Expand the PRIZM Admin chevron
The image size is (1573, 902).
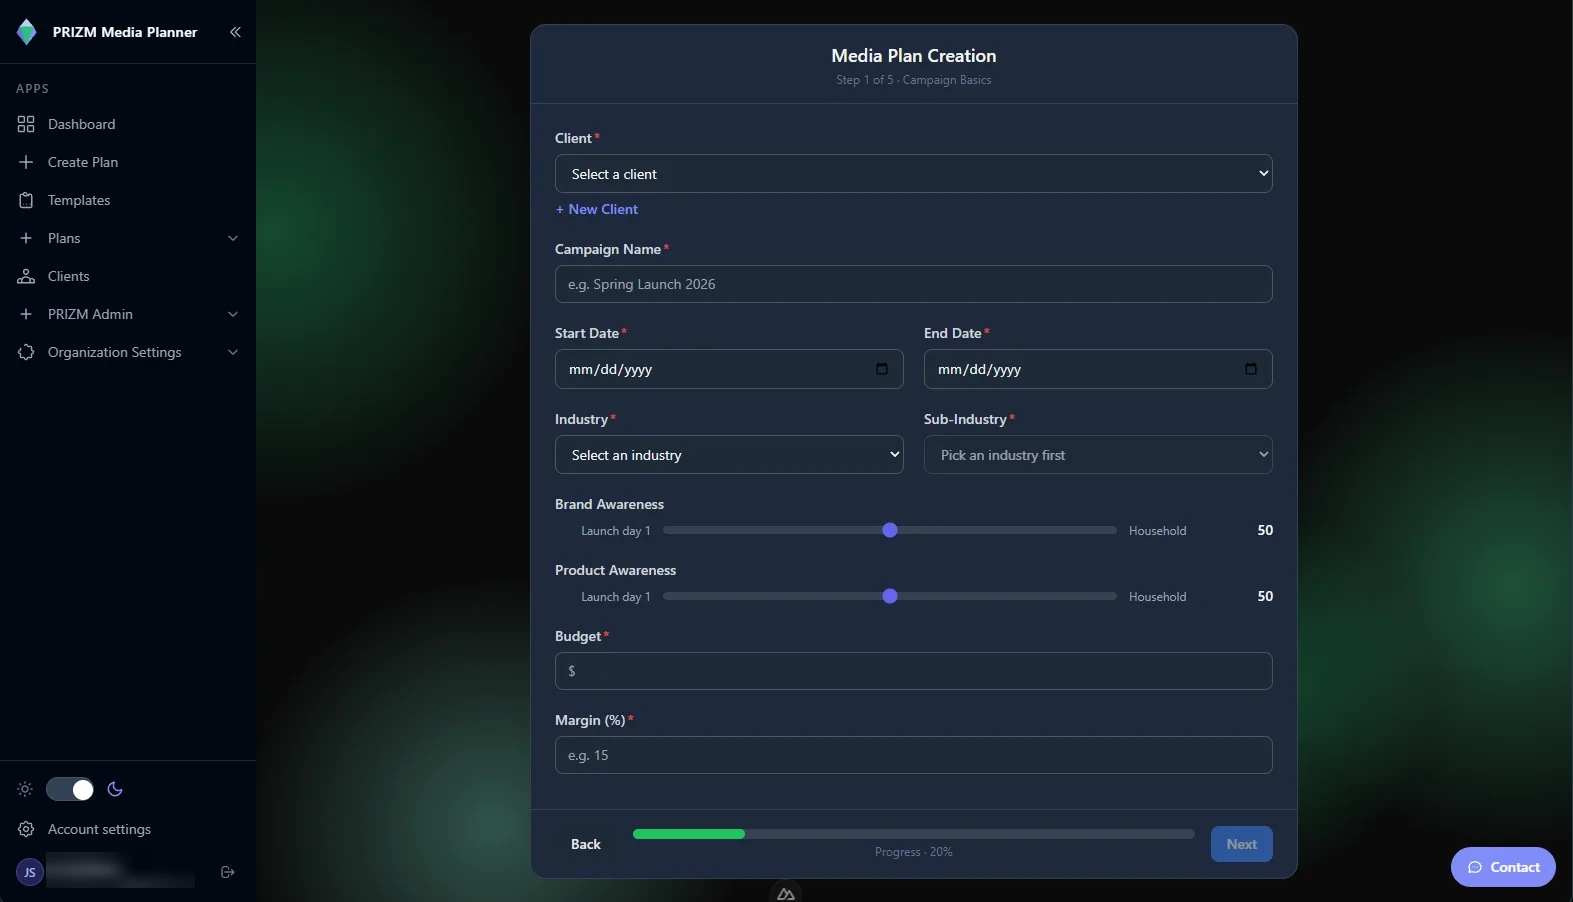tap(233, 314)
